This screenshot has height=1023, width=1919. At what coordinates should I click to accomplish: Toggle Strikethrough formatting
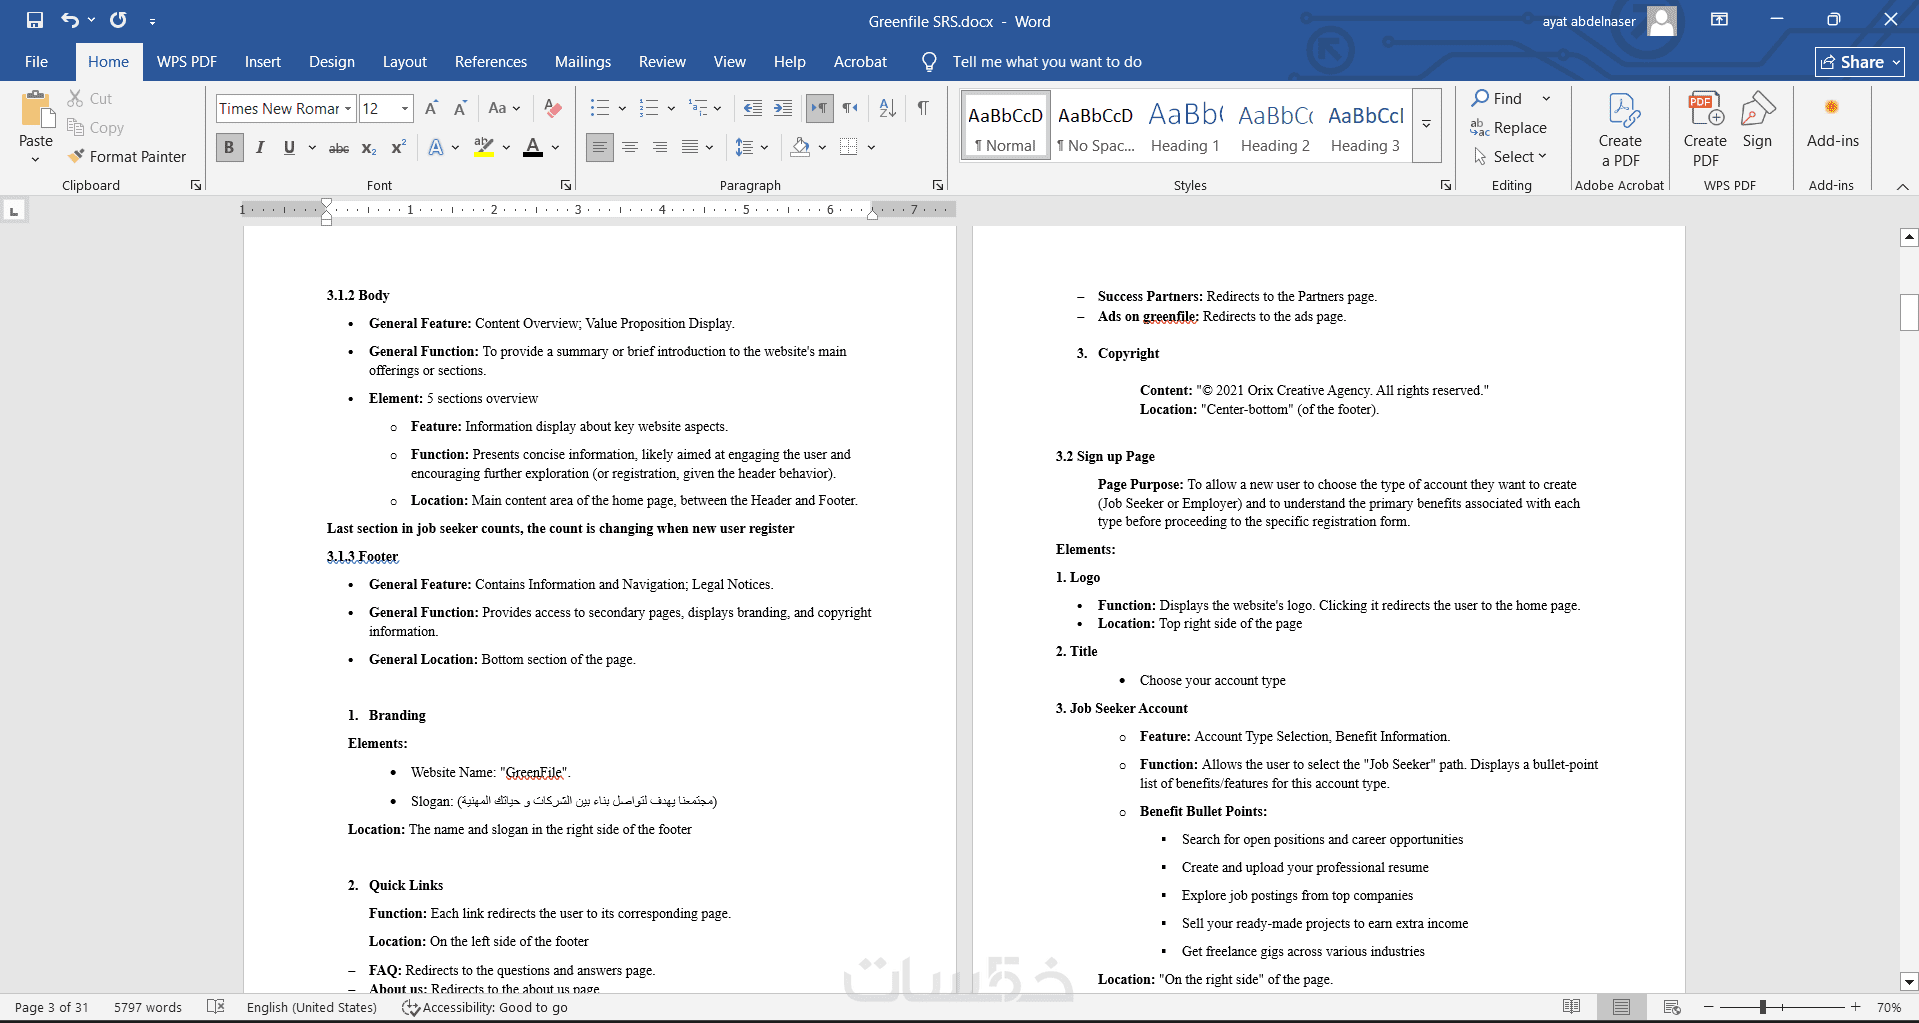(339, 147)
